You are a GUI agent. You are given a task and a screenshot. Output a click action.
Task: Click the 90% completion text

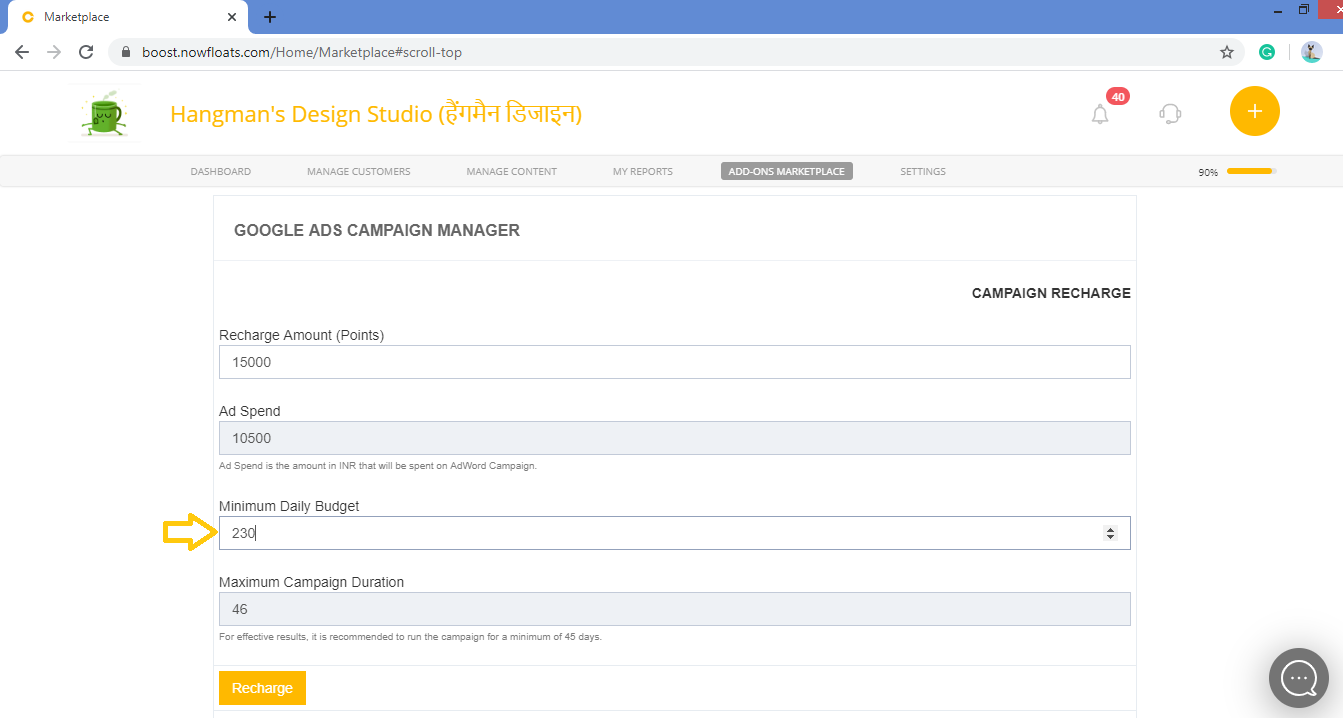(1208, 172)
